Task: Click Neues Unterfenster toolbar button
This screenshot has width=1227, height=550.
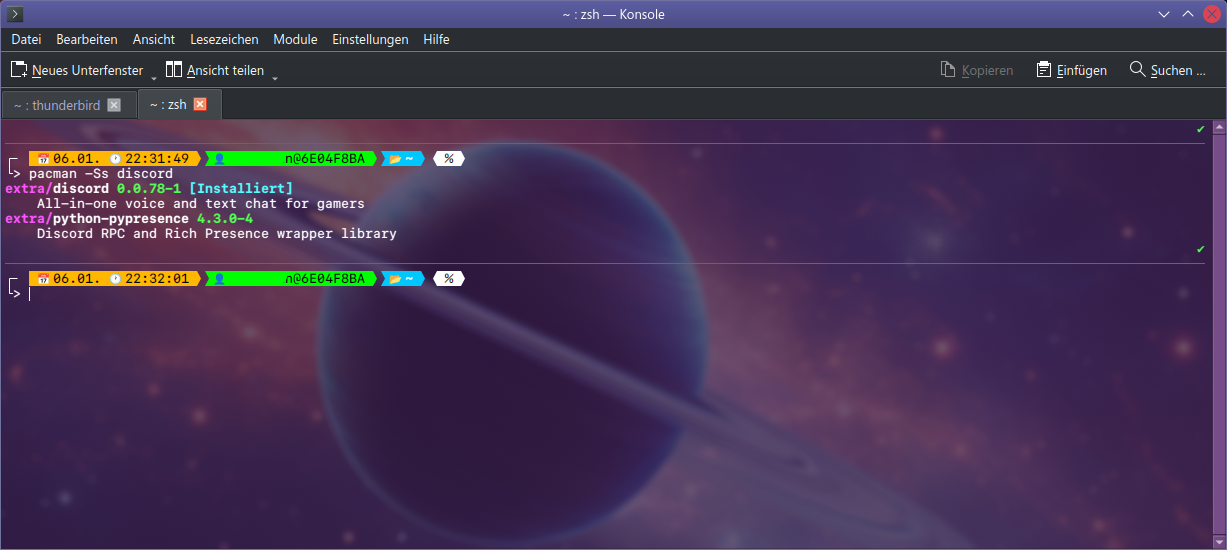Action: point(77,70)
